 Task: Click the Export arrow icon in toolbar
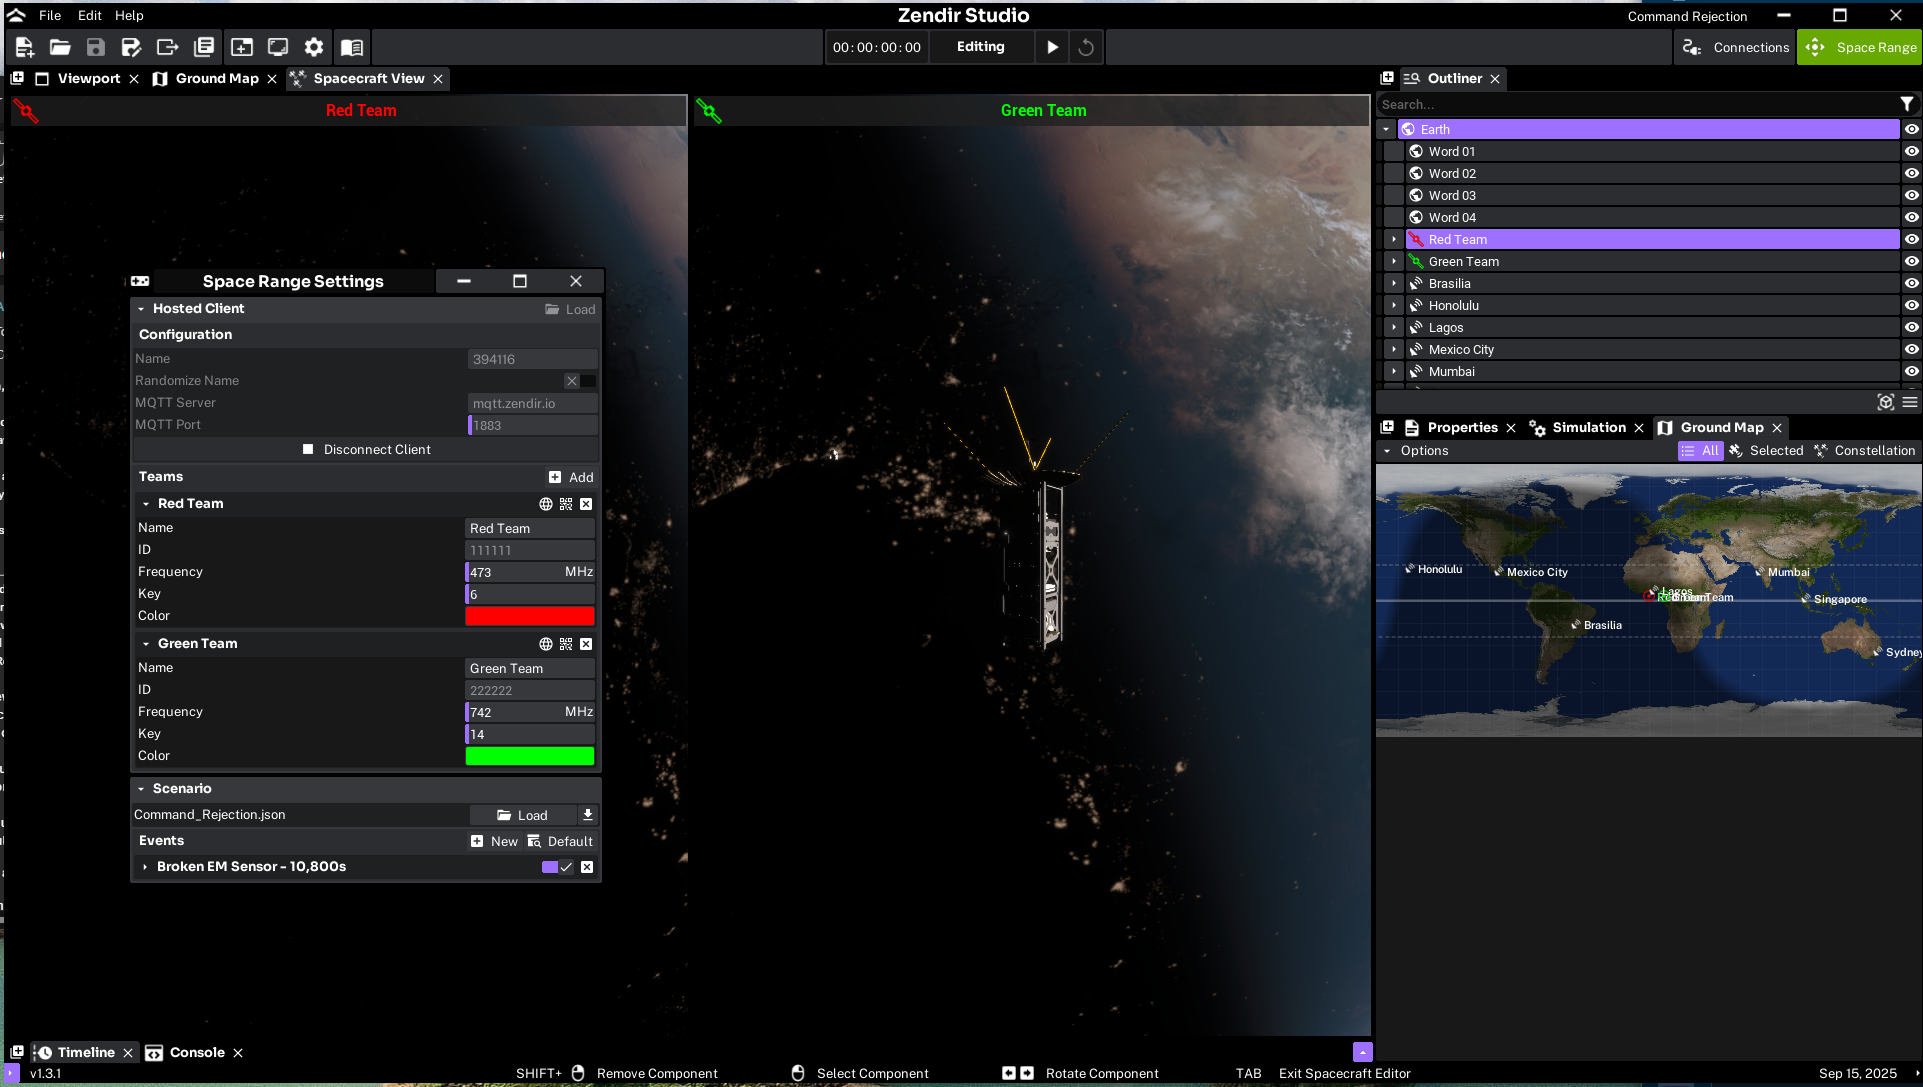coord(167,47)
